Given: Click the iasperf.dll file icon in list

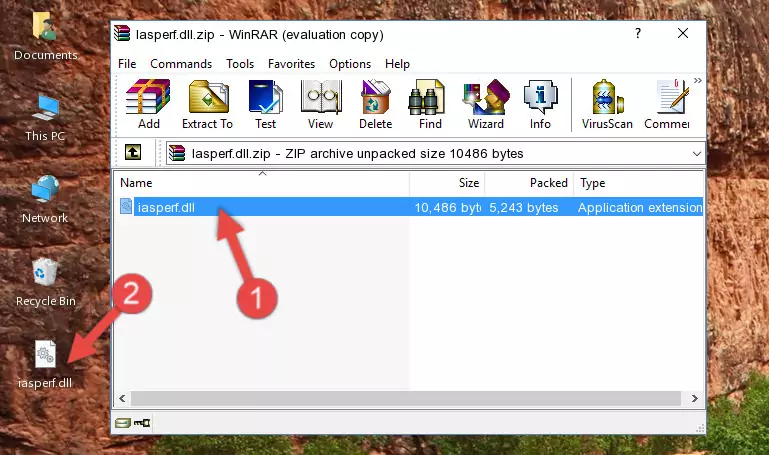Looking at the screenshot, I should pyautogui.click(x=126, y=206).
